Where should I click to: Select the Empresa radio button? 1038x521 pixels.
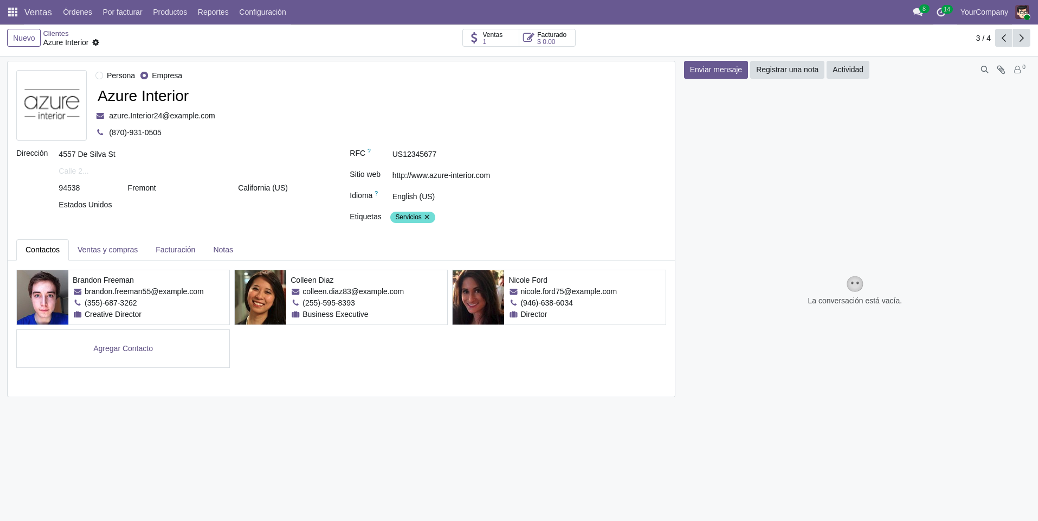click(144, 75)
